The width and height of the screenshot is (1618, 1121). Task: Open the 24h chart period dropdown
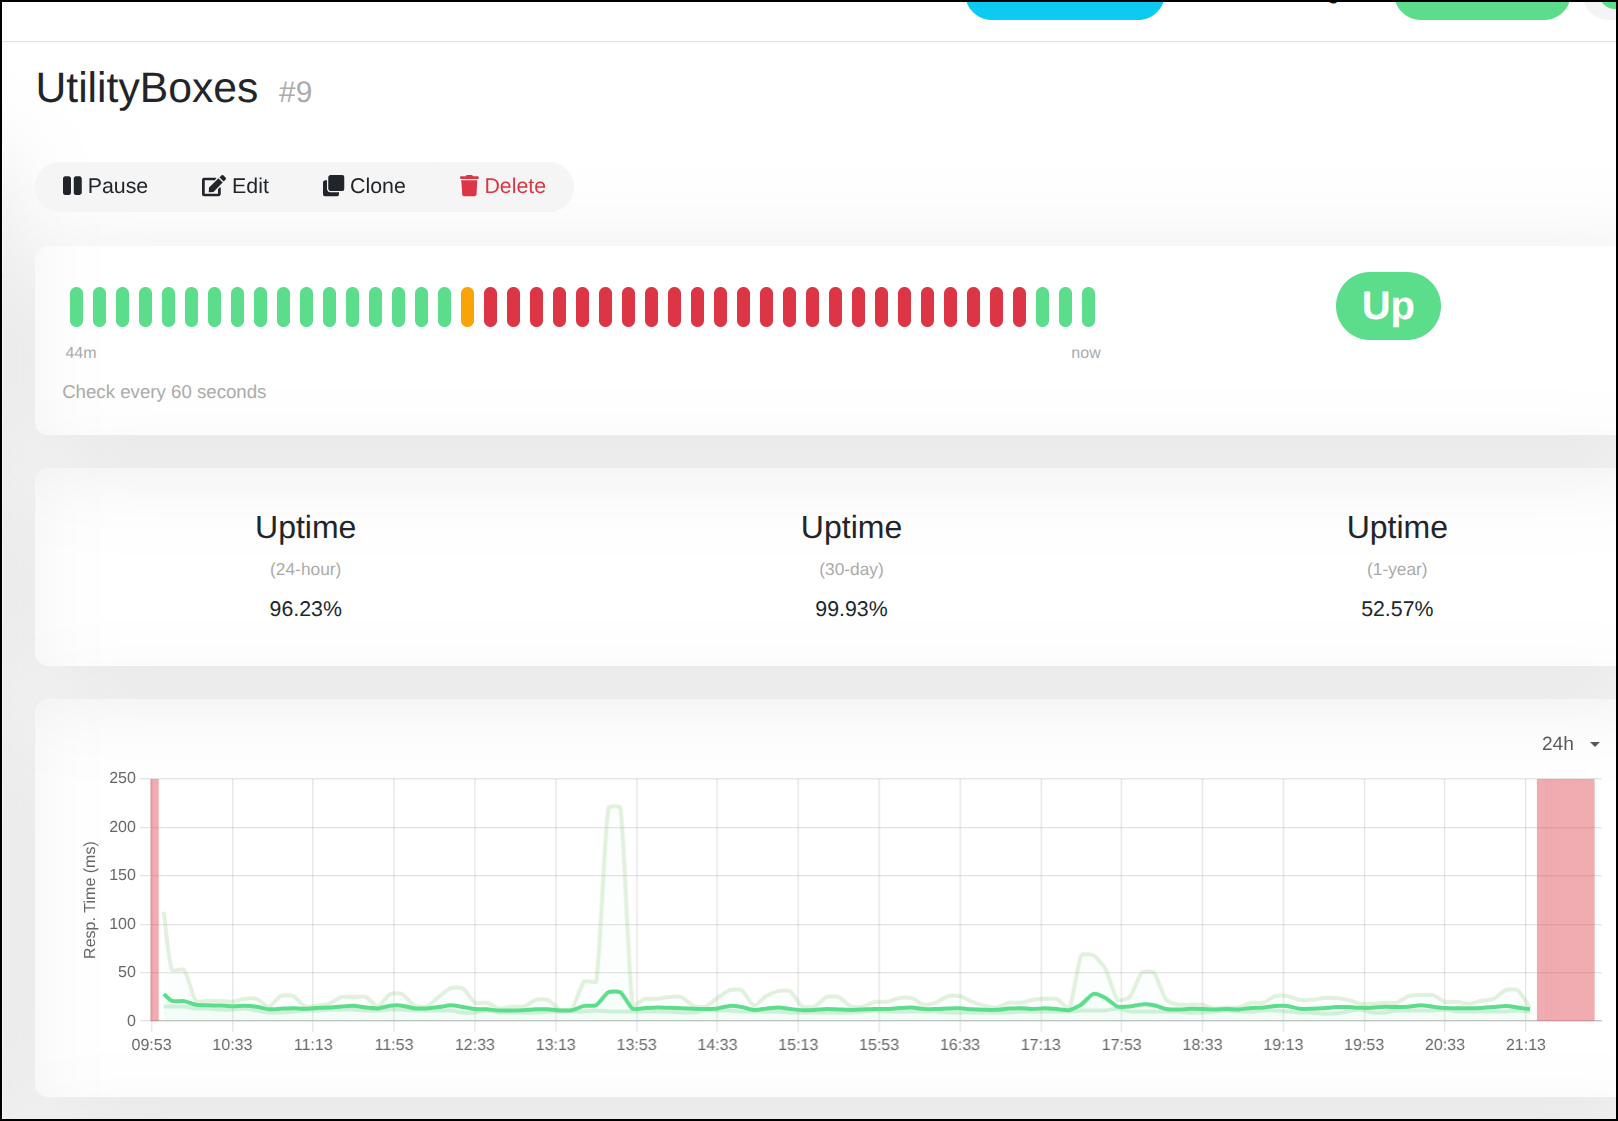(1558, 743)
